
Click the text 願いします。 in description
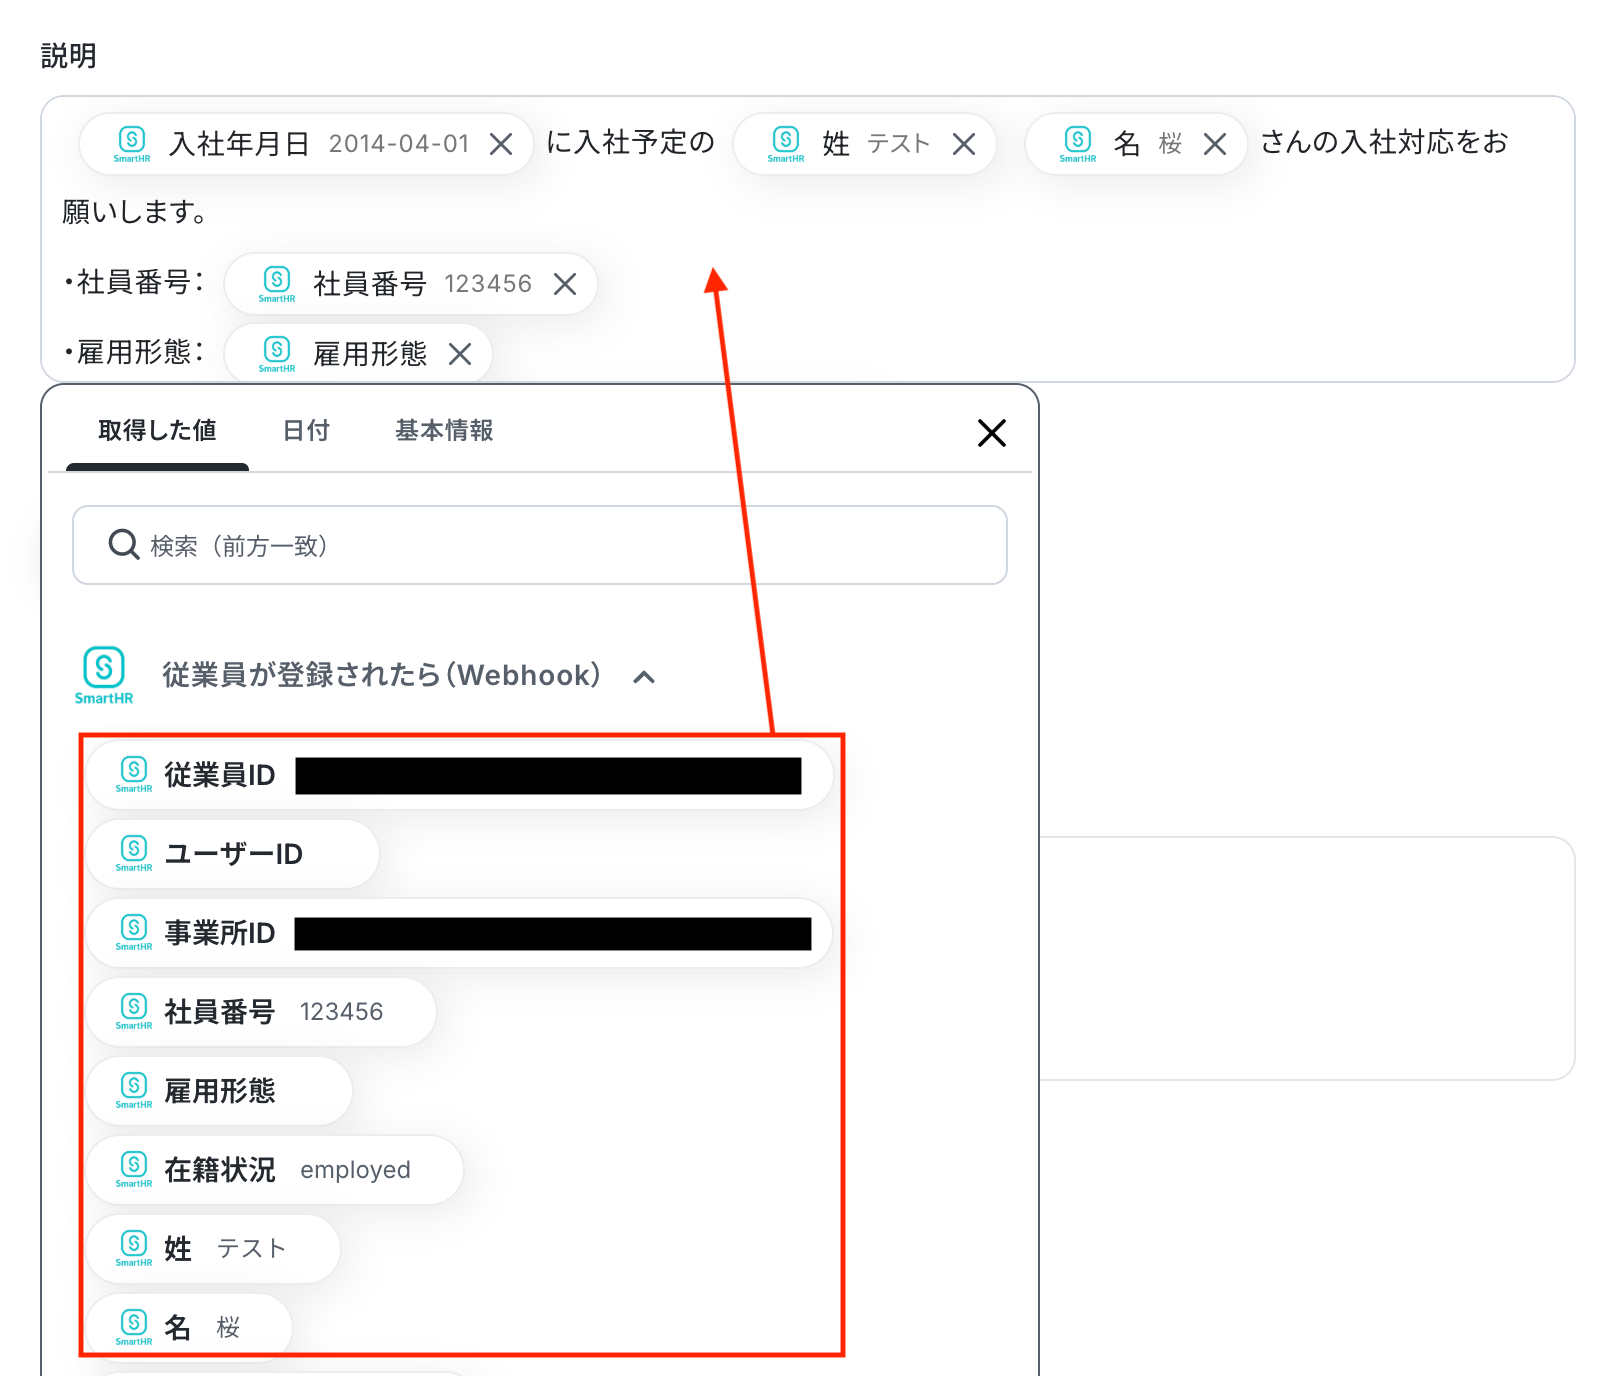point(135,212)
